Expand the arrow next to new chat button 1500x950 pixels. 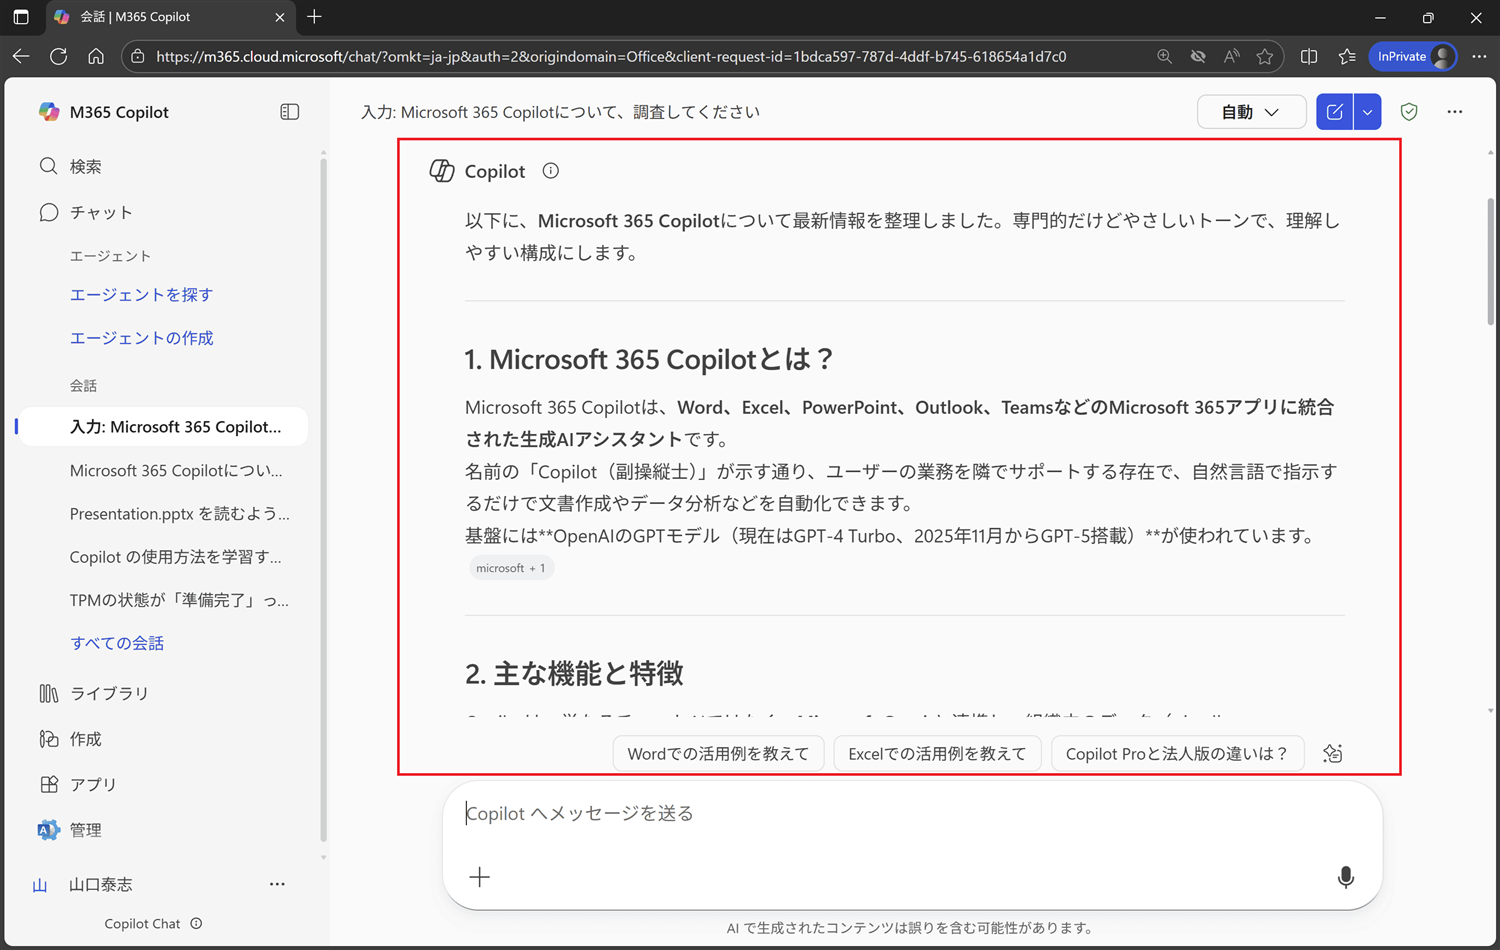pyautogui.click(x=1367, y=112)
